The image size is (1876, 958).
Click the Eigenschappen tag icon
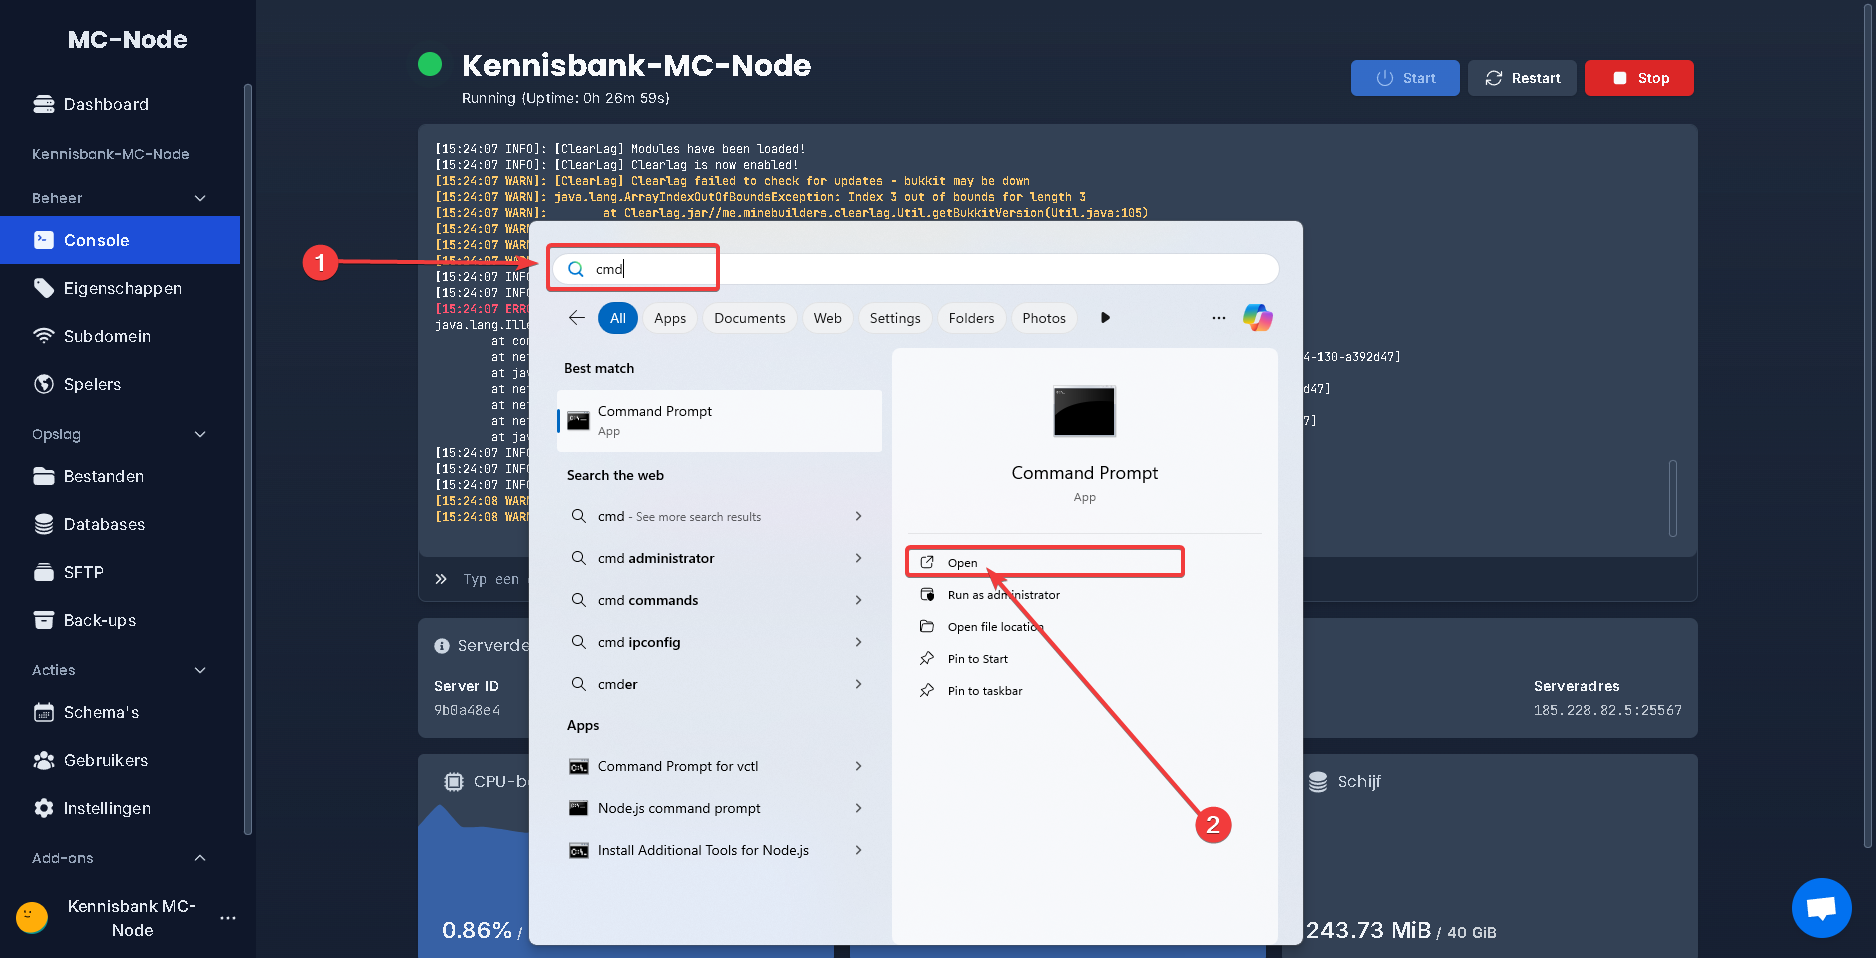pyautogui.click(x=44, y=288)
